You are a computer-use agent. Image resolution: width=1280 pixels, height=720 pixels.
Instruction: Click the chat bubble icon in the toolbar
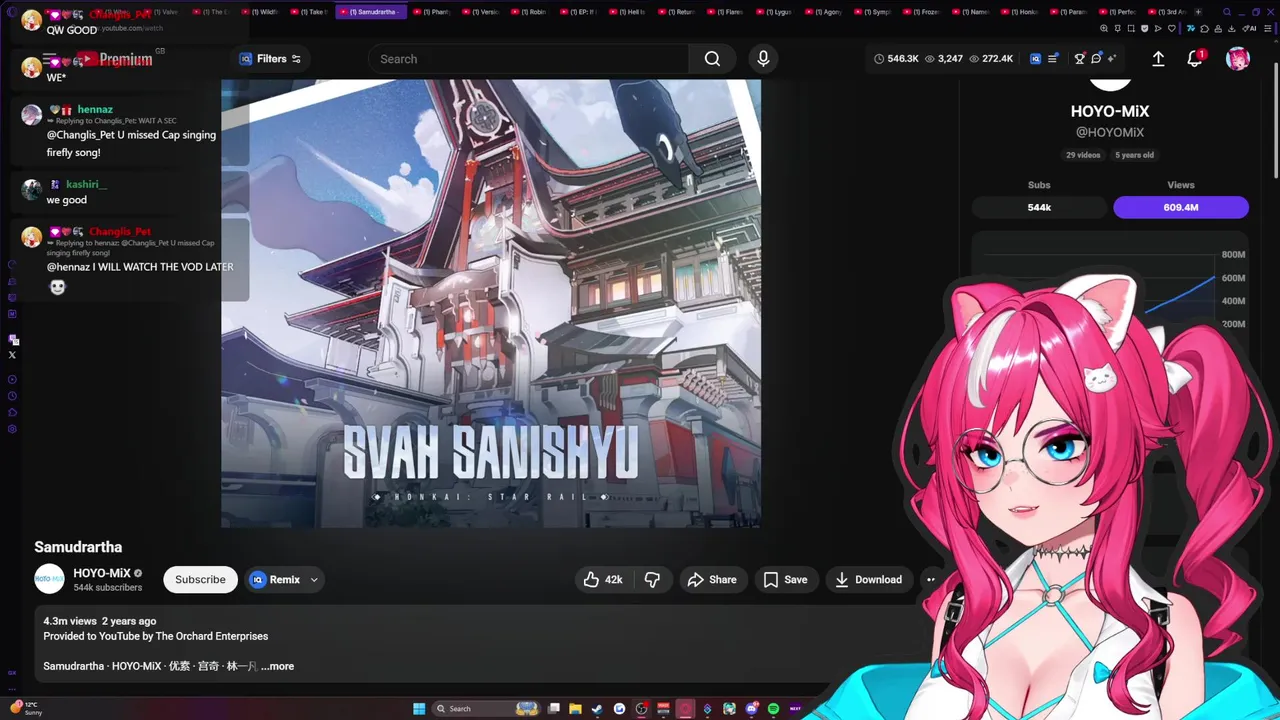(1096, 59)
